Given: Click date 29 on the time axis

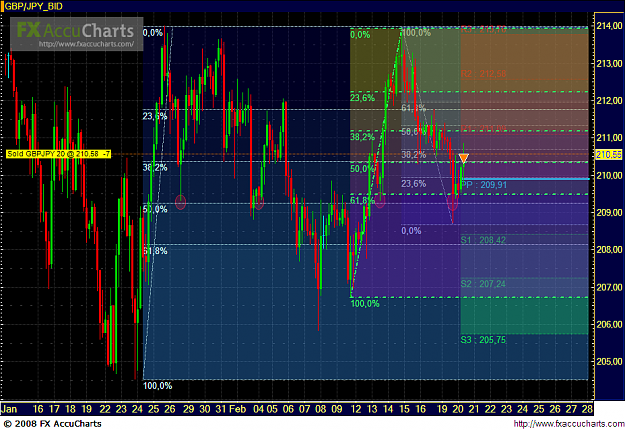Looking at the screenshot, I should 189,409.
